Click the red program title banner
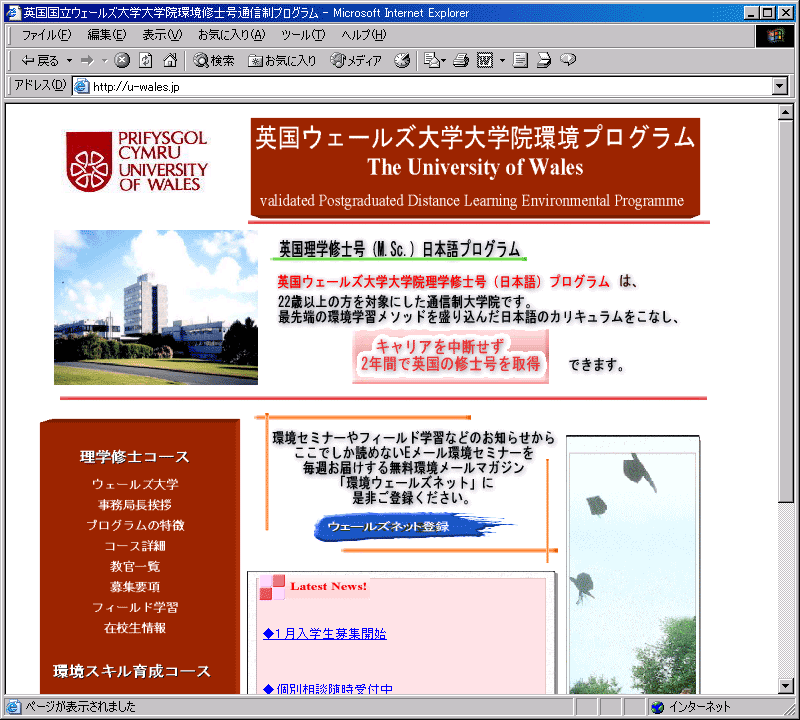The width and height of the screenshot is (800, 720). click(x=475, y=168)
